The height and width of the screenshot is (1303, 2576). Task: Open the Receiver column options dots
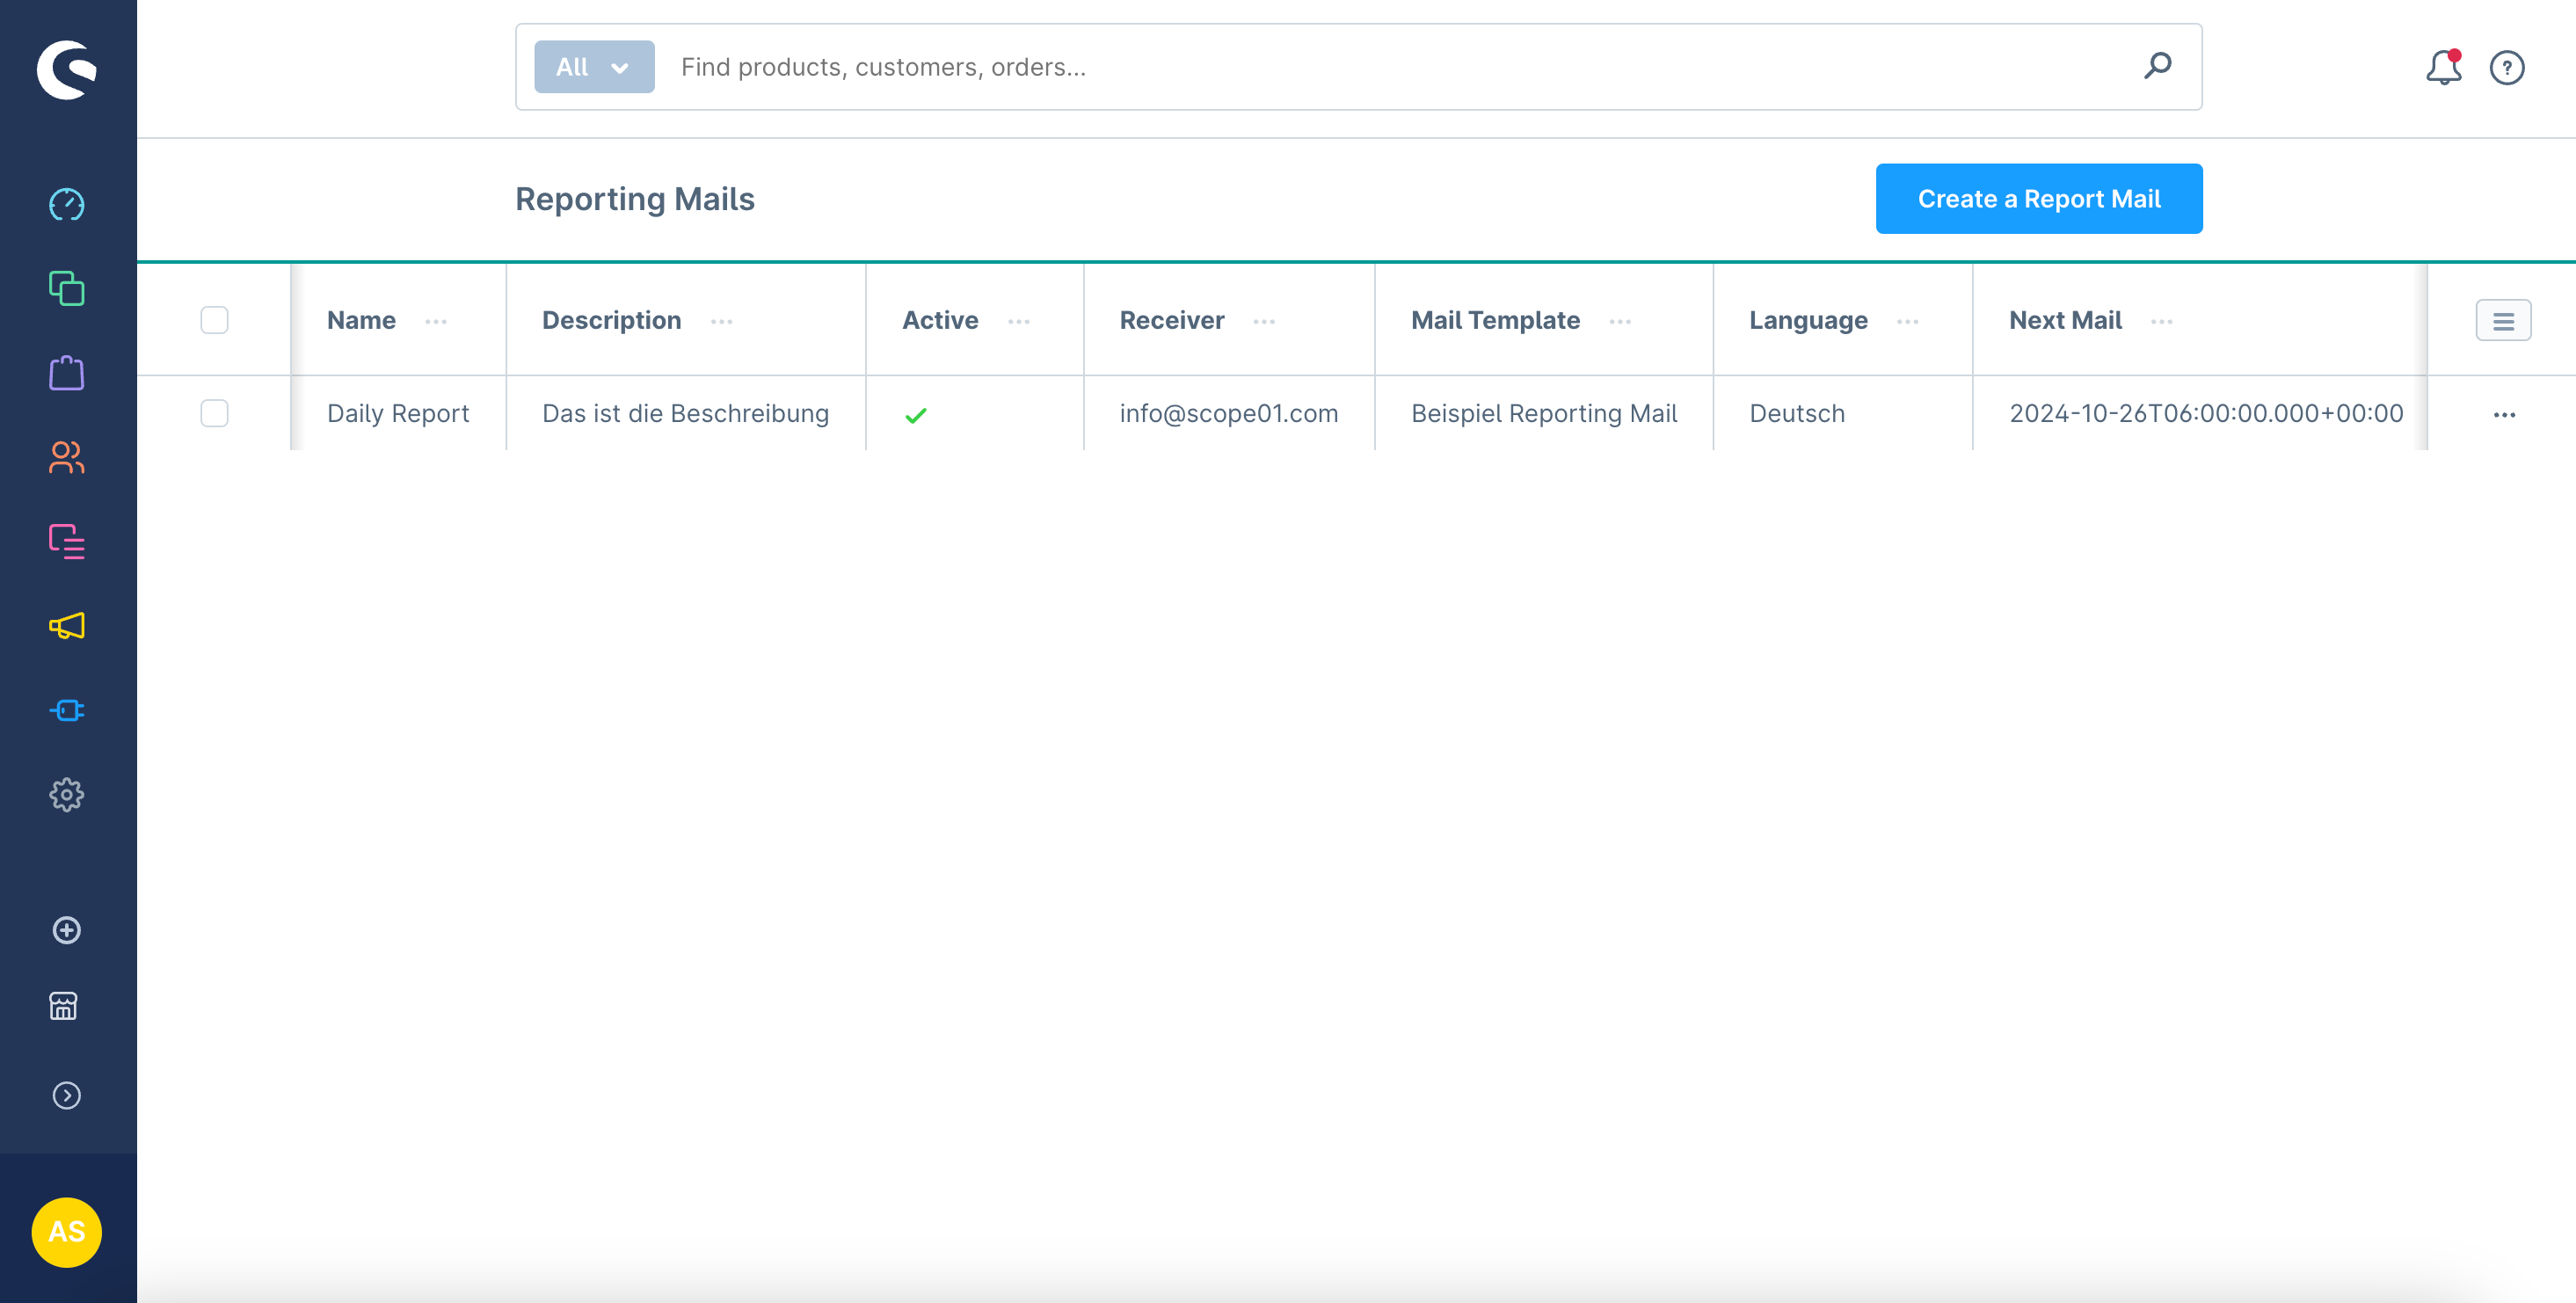click(1264, 321)
